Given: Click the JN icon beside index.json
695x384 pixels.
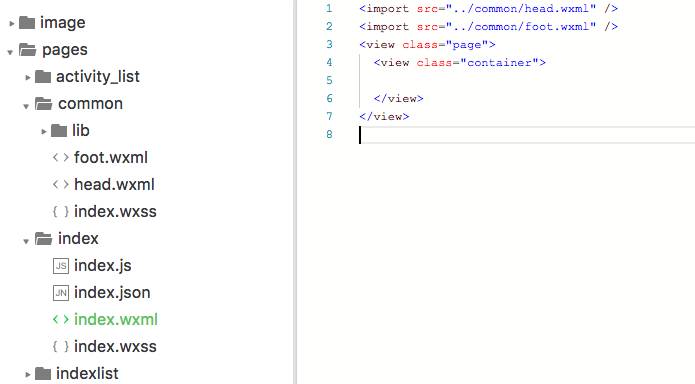Looking at the screenshot, I should click(61, 293).
